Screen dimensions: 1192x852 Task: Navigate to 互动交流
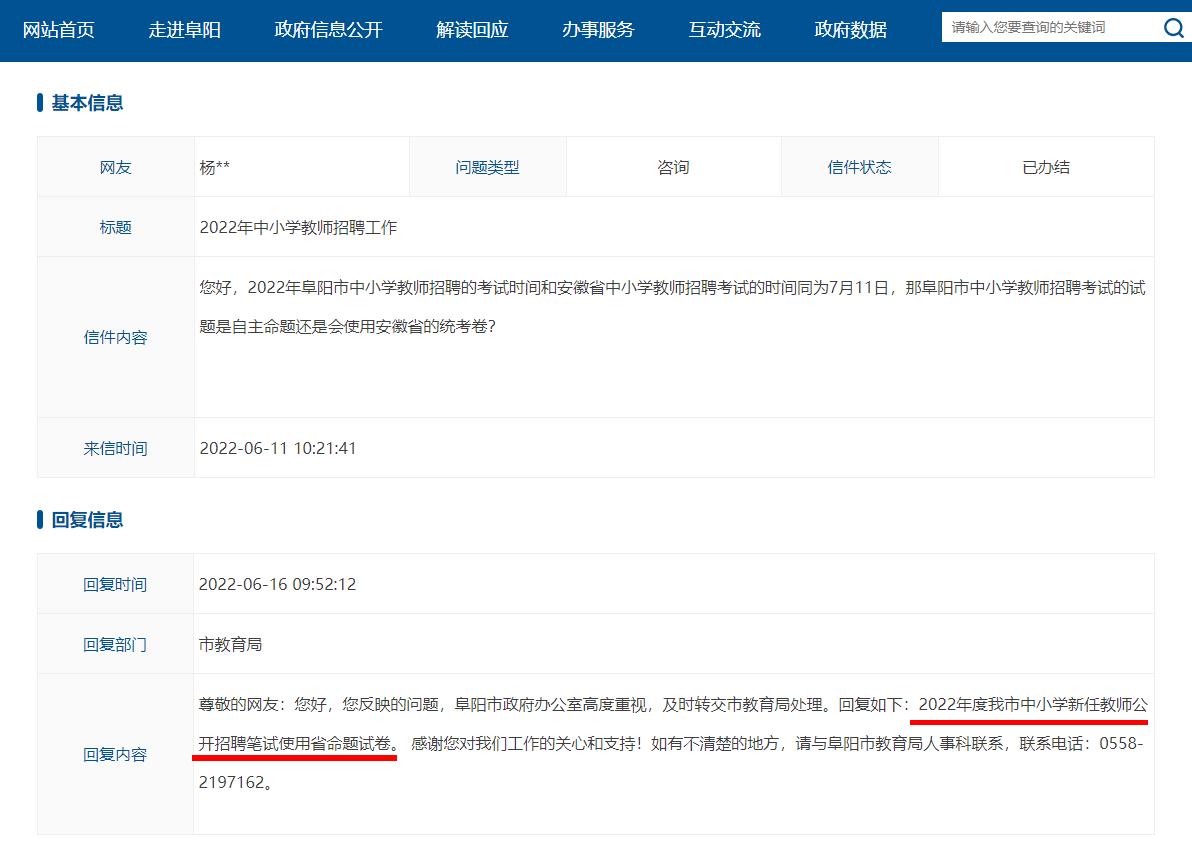pyautogui.click(x=724, y=30)
